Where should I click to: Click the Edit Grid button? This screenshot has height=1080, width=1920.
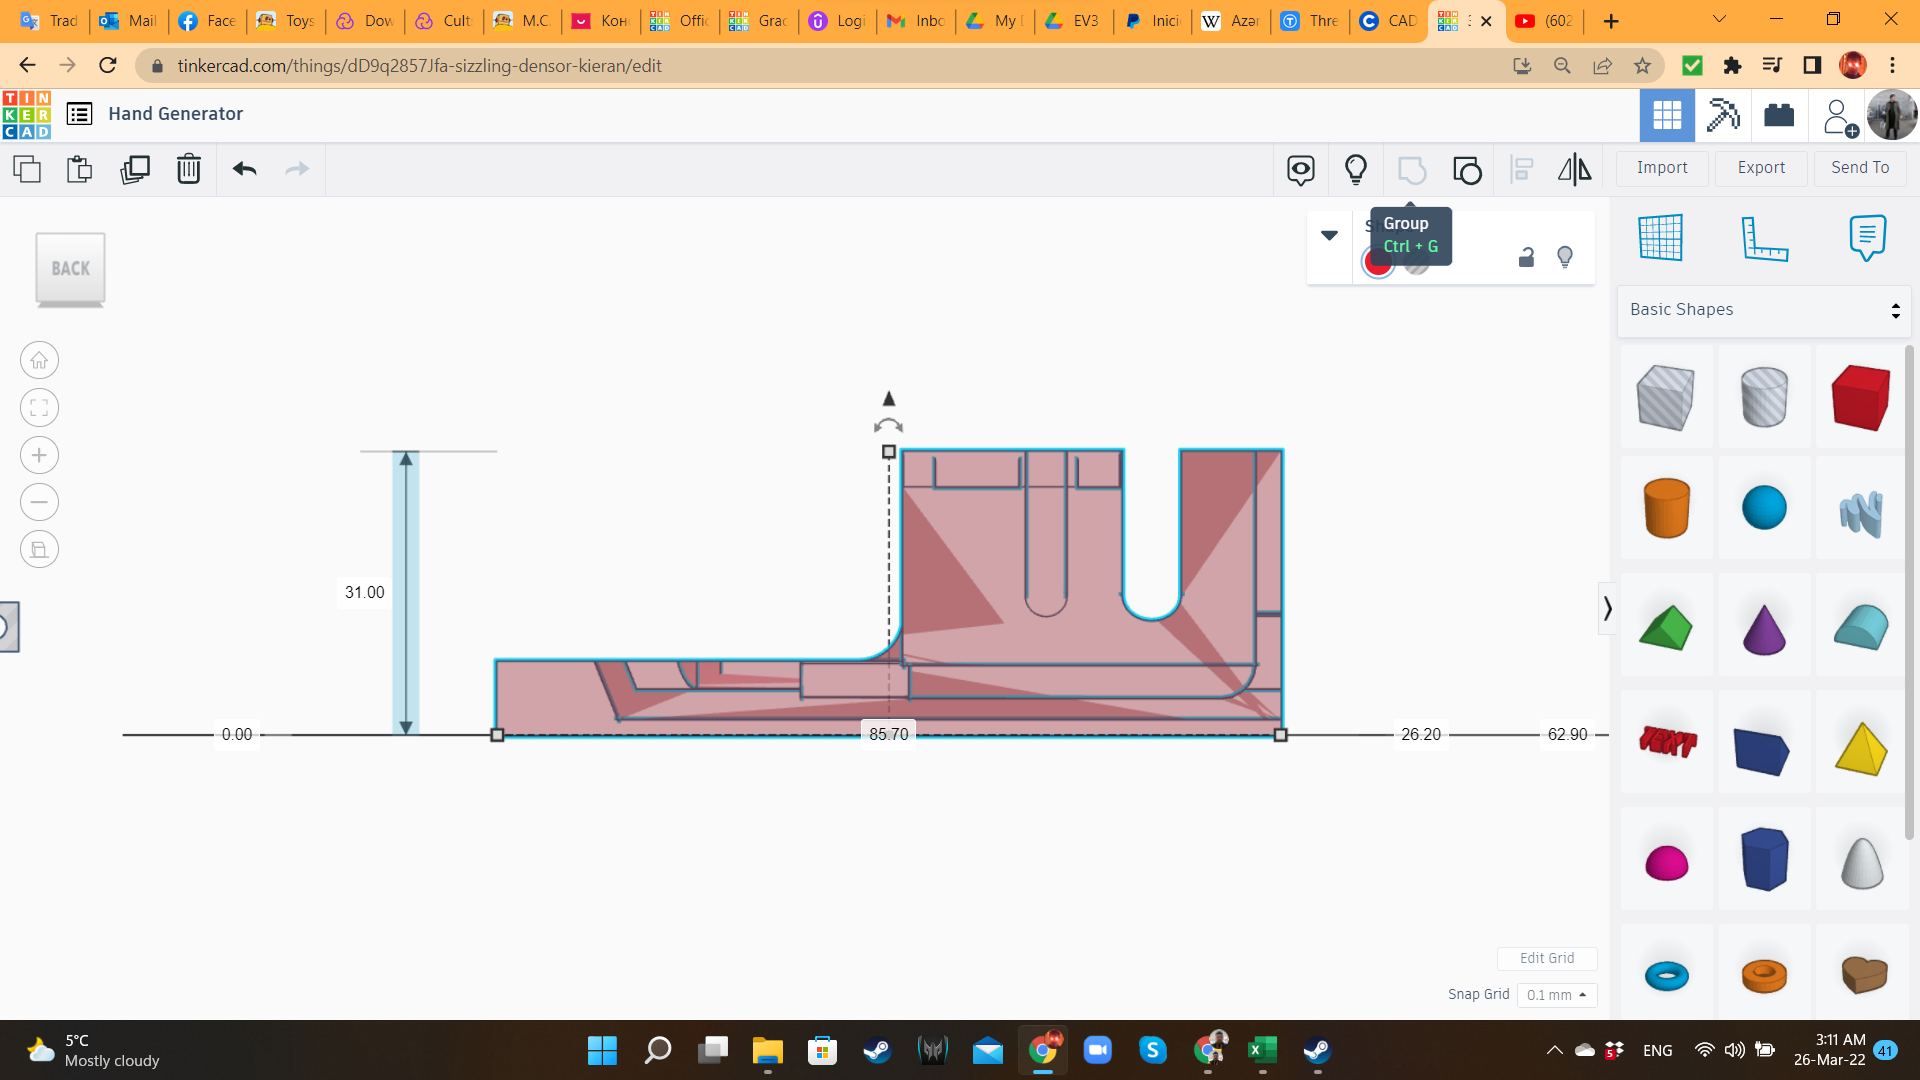[1546, 958]
